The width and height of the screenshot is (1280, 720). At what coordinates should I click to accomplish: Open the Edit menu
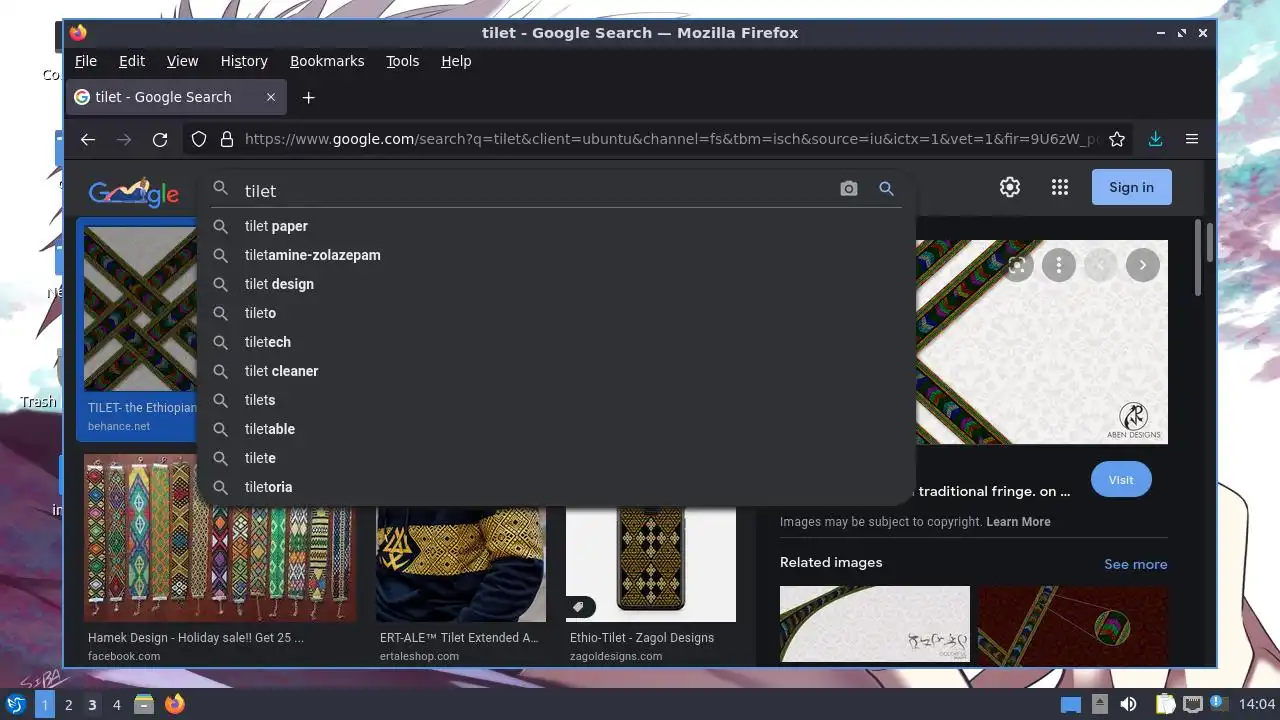tap(132, 61)
